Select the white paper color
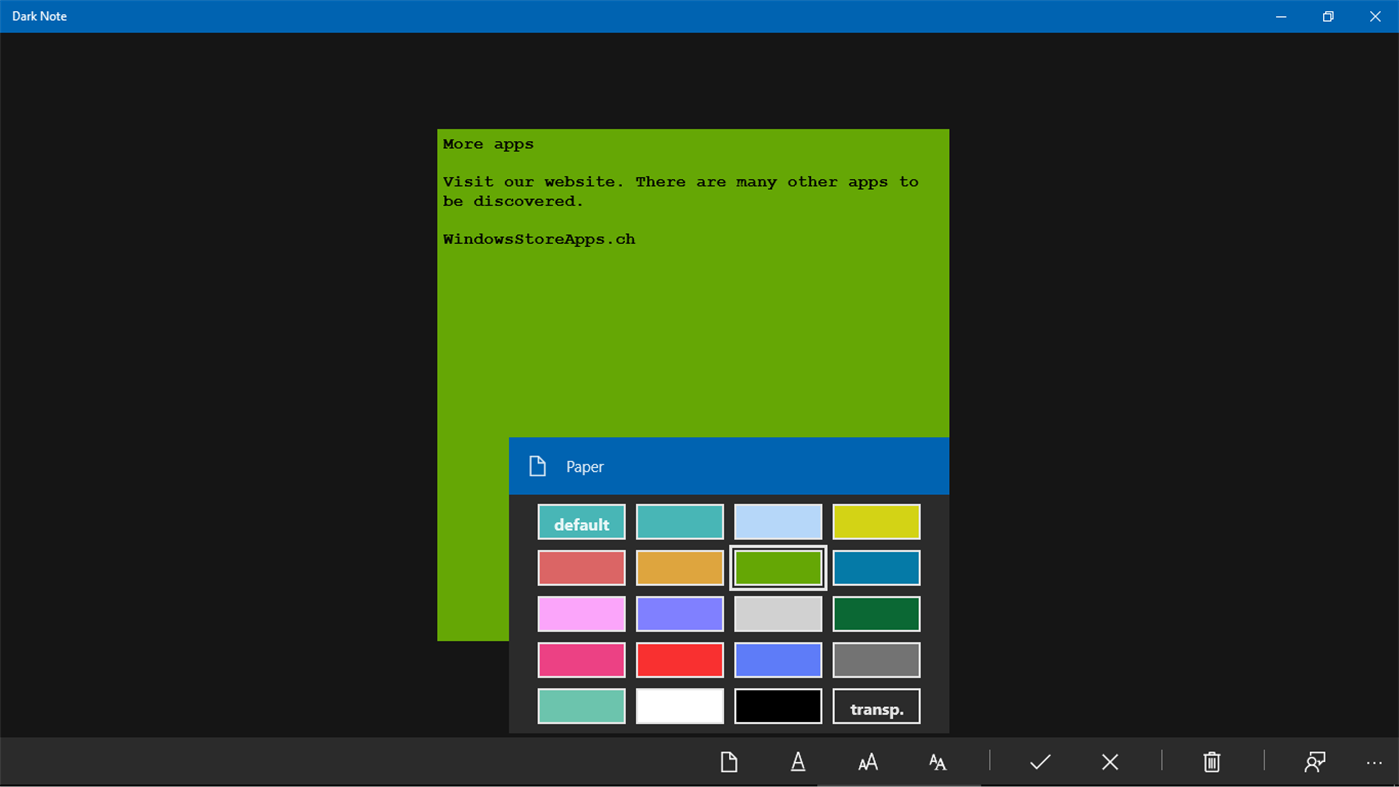1399x787 pixels. 680,706
